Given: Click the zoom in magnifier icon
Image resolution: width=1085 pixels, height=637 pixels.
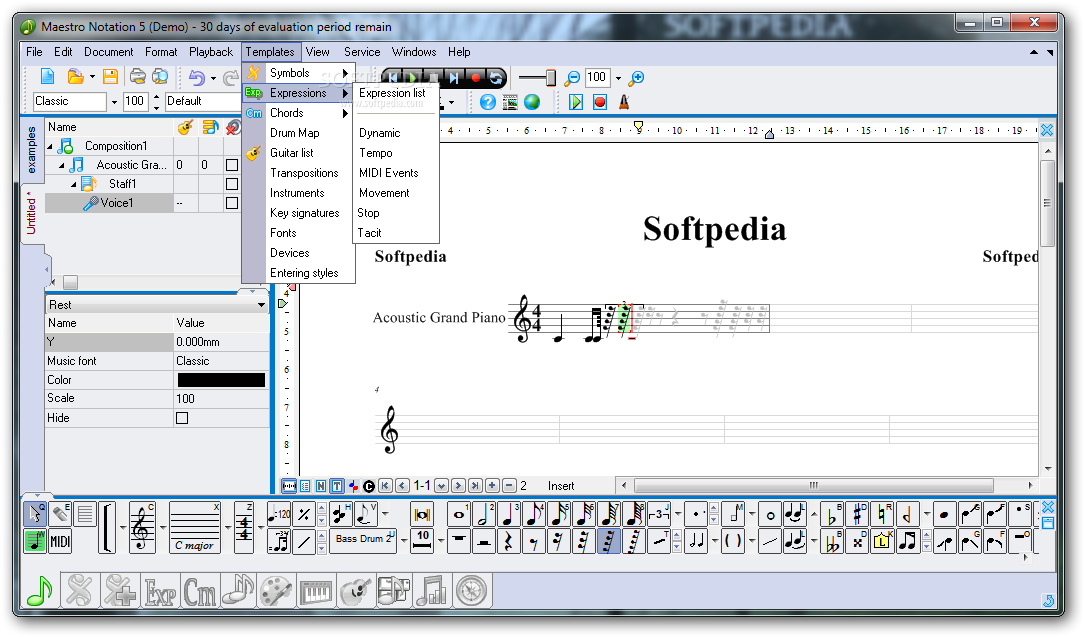Looking at the screenshot, I should coord(637,77).
